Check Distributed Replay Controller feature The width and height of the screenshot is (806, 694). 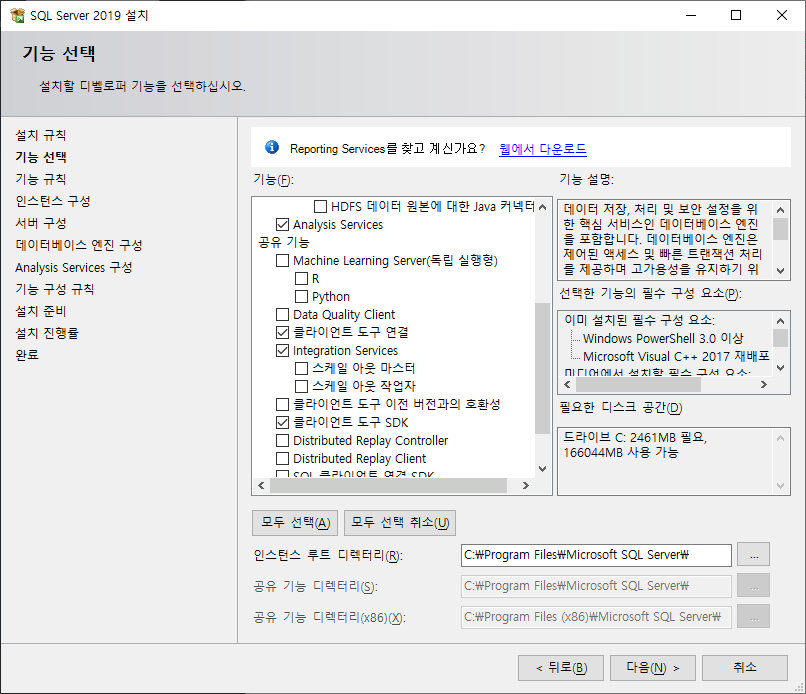click(x=282, y=441)
